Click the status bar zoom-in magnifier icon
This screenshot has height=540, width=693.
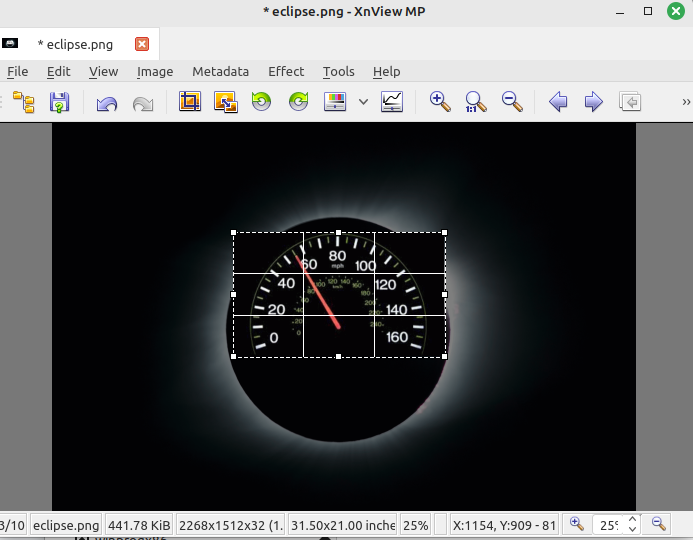pos(577,524)
